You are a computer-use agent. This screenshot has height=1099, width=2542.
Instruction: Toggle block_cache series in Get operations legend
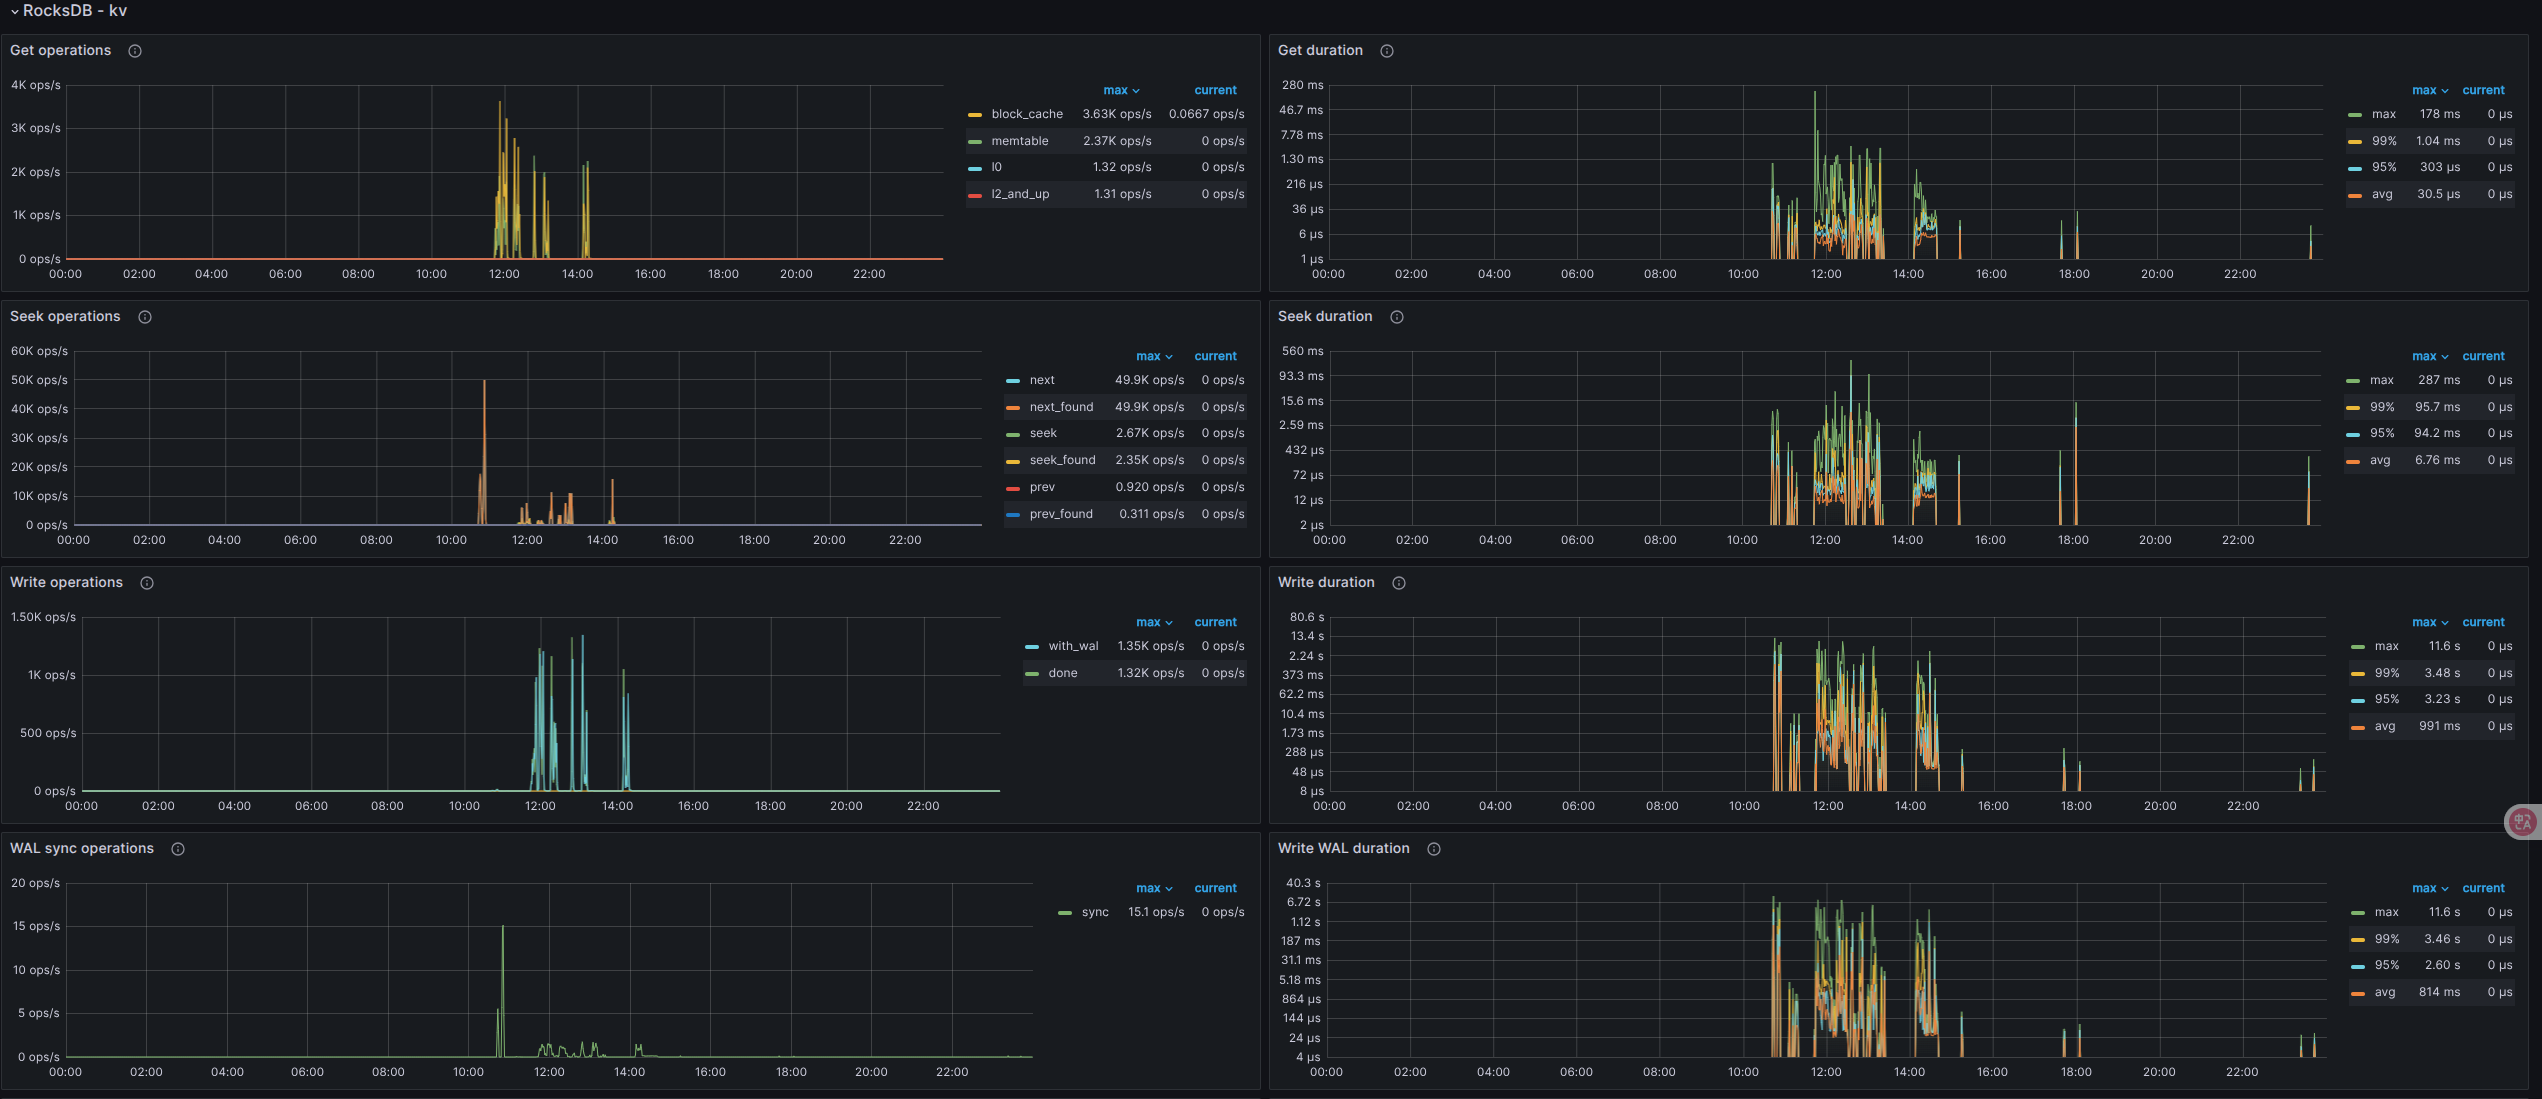coord(1026,114)
